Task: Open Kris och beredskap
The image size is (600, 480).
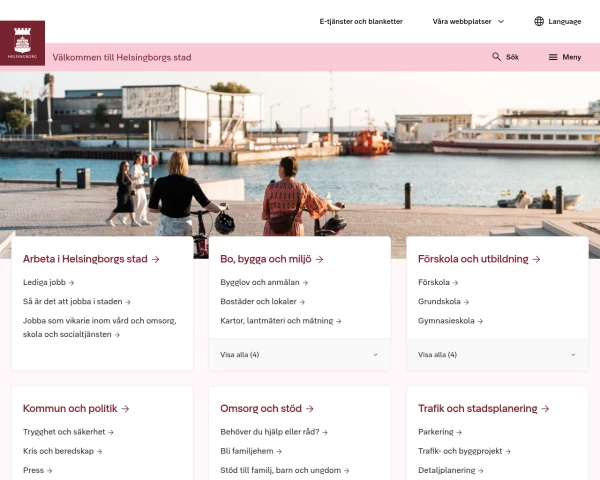Action: (62, 451)
